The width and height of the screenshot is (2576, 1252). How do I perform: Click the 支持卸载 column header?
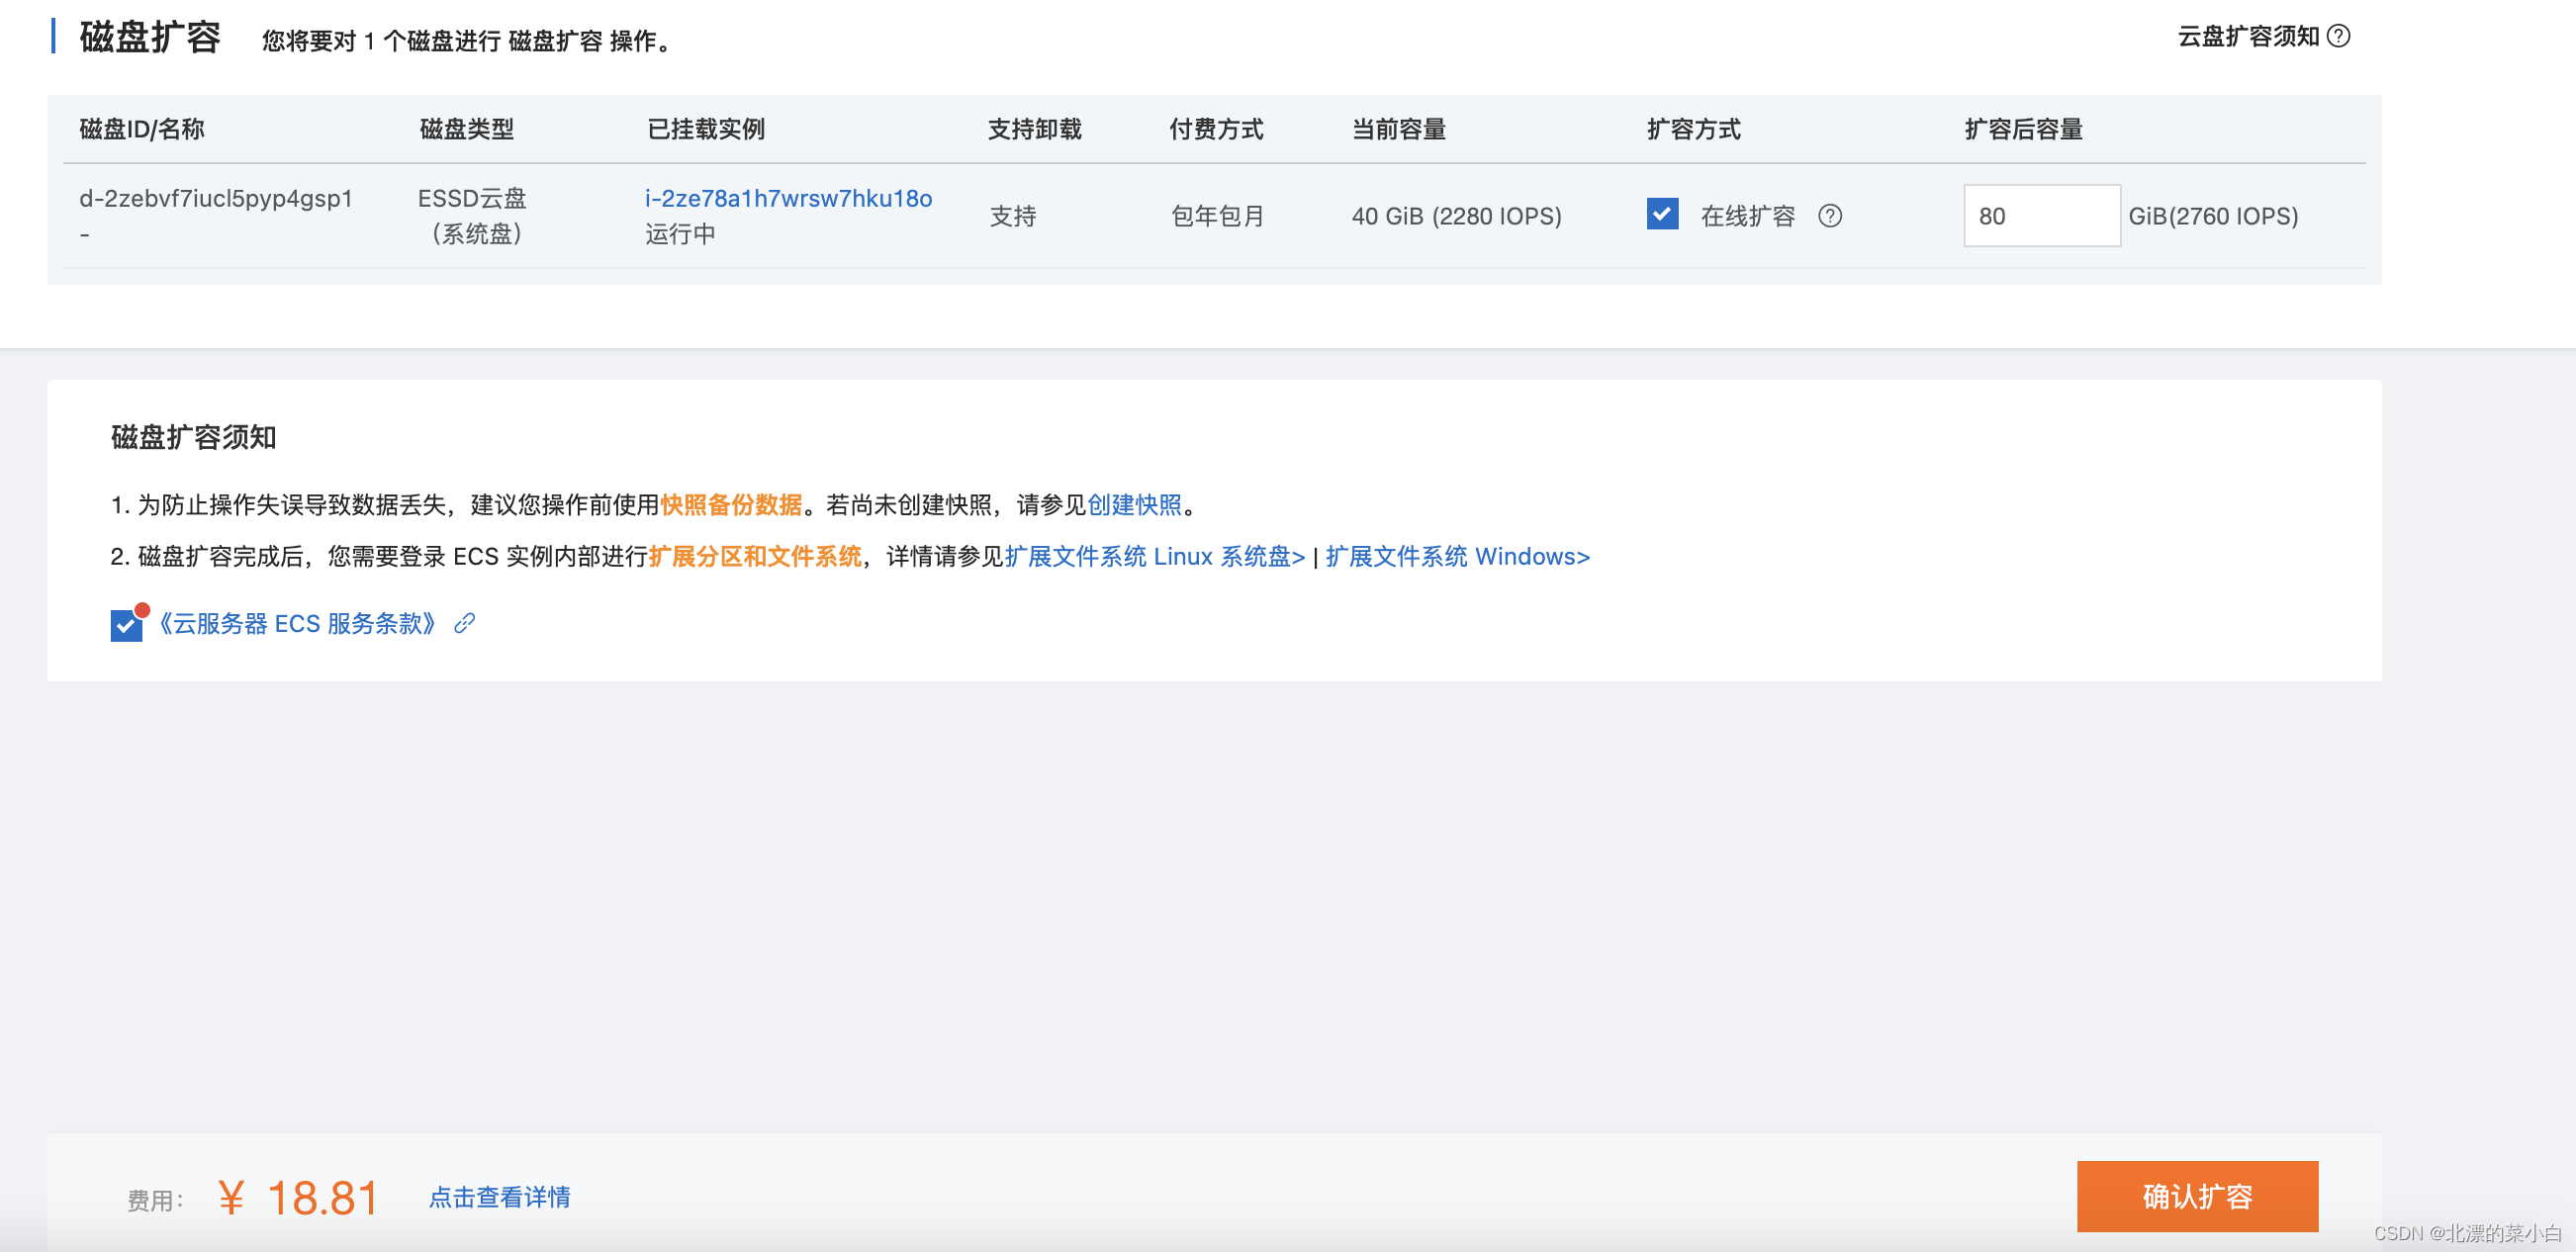click(x=1035, y=129)
